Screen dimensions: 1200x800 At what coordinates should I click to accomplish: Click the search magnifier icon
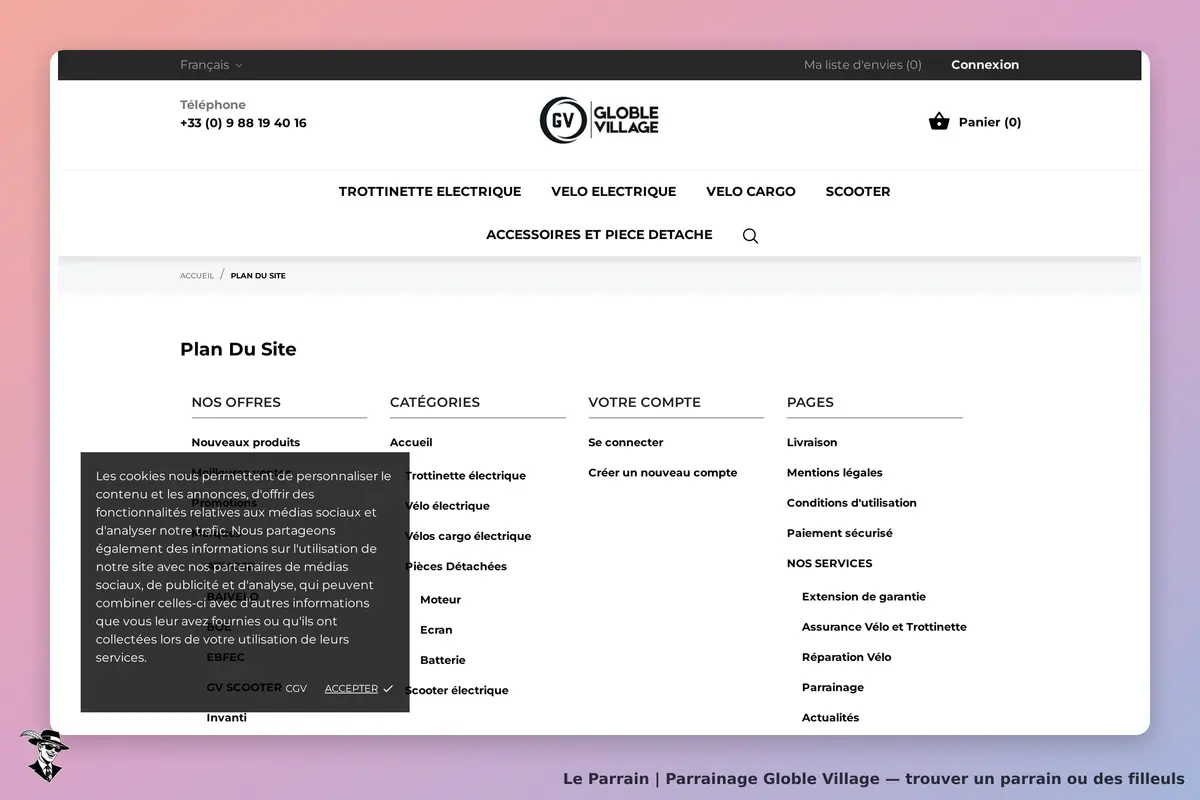pos(750,236)
